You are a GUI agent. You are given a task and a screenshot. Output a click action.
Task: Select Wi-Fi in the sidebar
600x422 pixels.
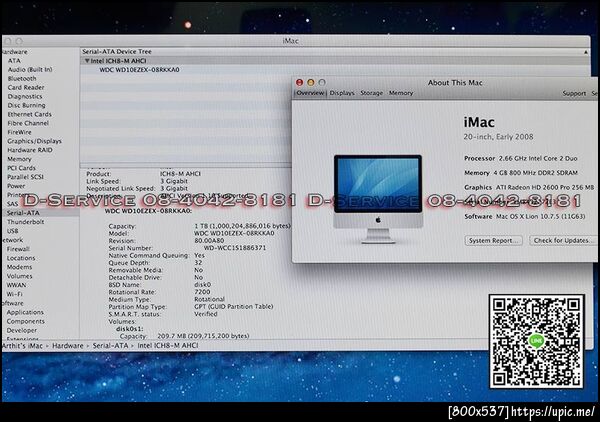[15, 294]
